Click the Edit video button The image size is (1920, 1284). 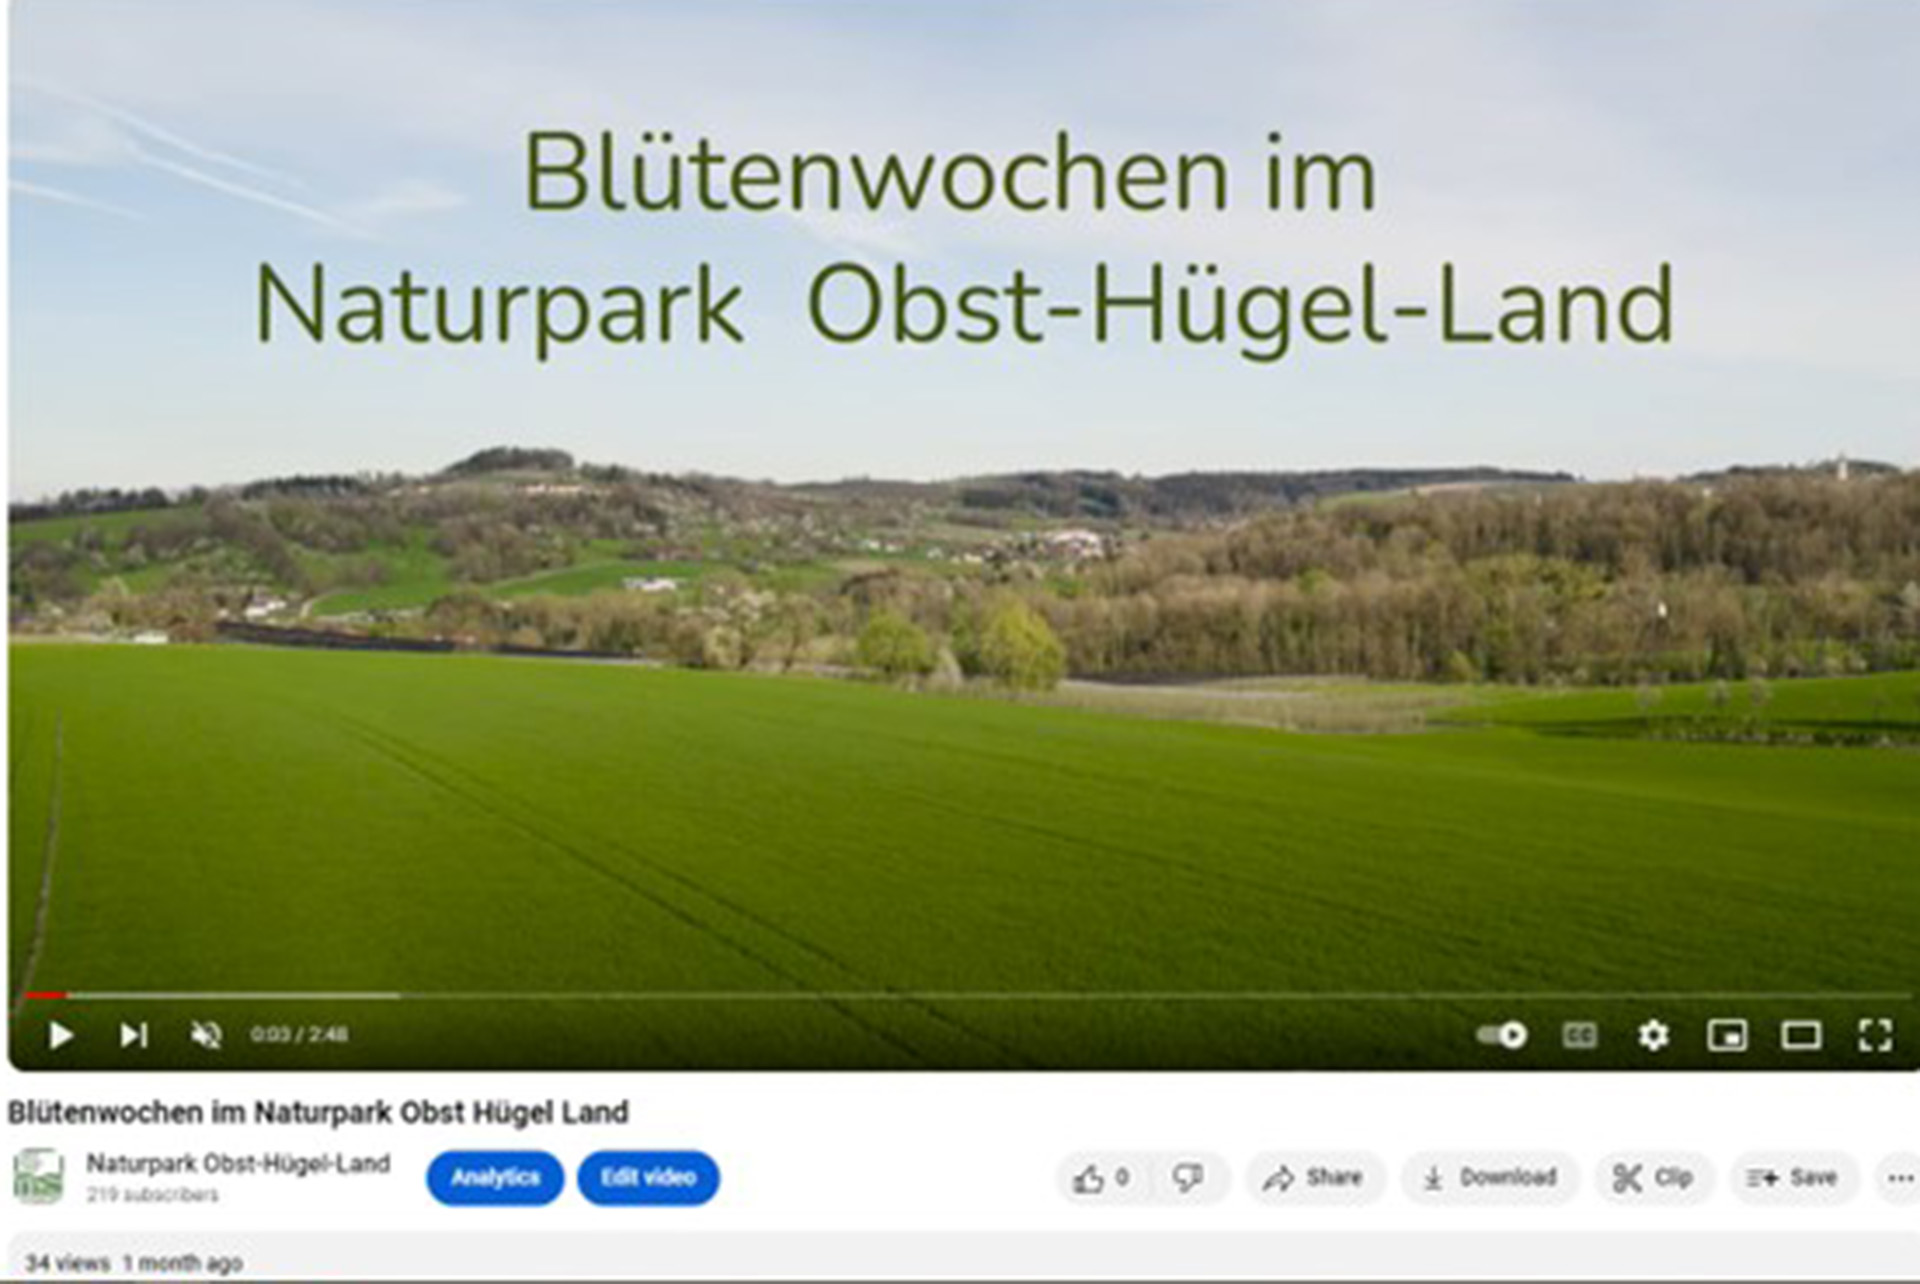[x=648, y=1178]
